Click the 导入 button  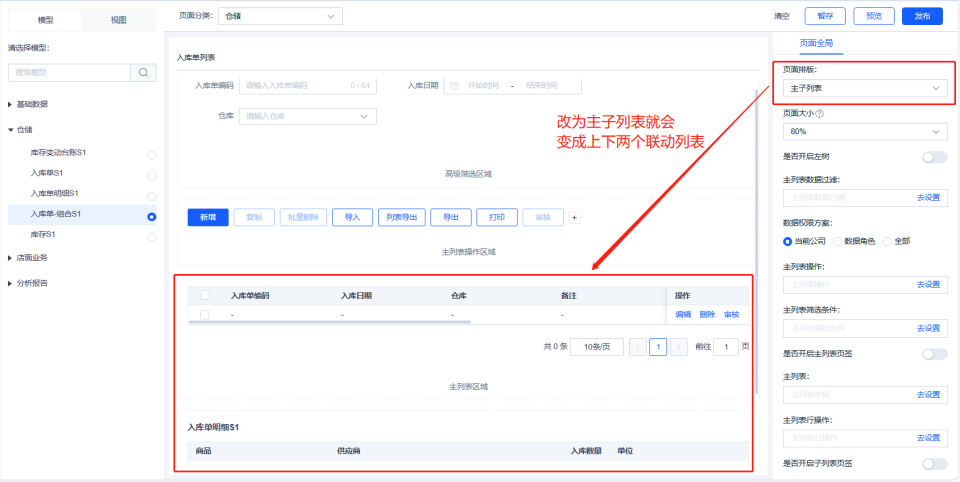pos(353,217)
